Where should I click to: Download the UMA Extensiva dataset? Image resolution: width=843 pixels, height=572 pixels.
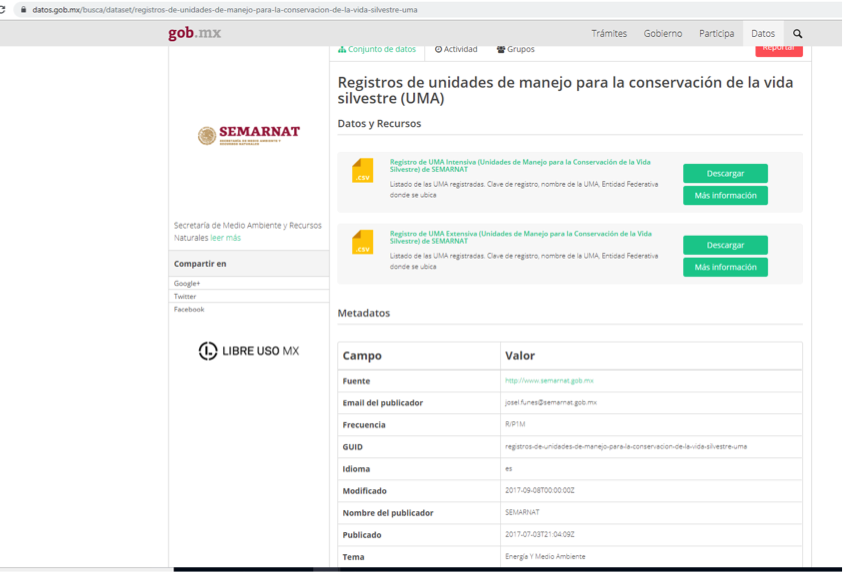[x=725, y=245]
